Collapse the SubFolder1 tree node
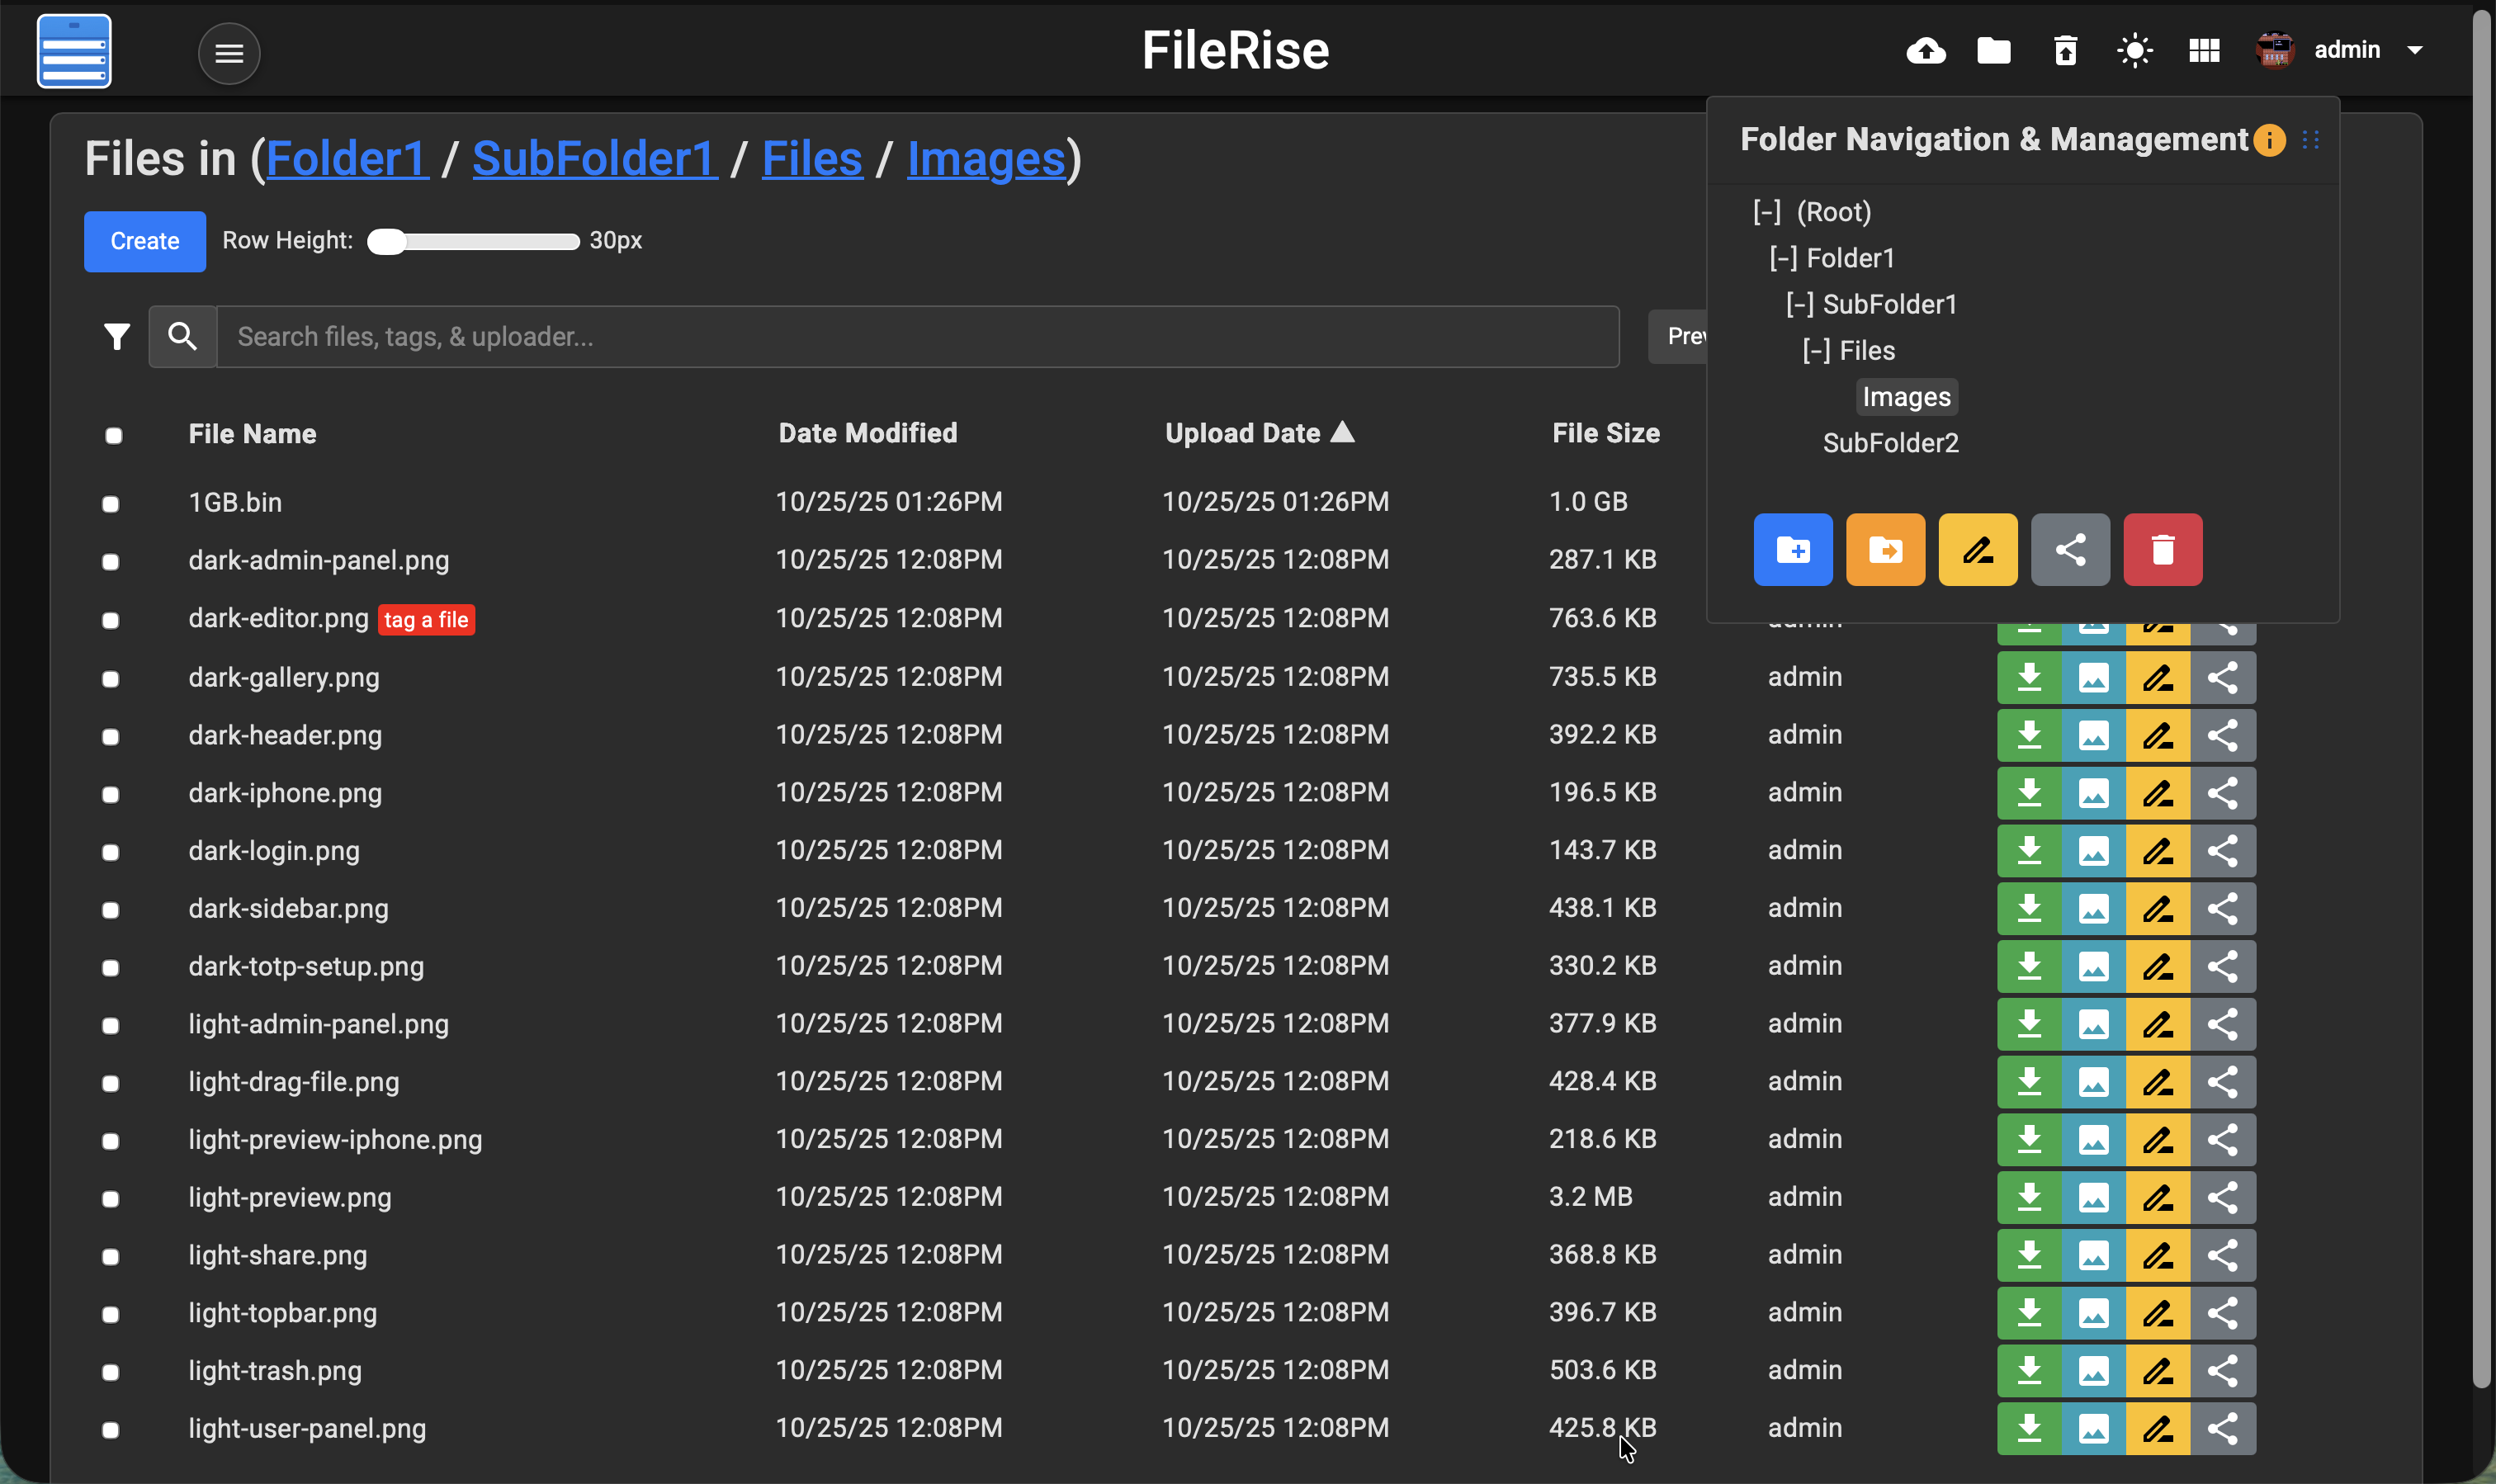 pyautogui.click(x=1799, y=305)
